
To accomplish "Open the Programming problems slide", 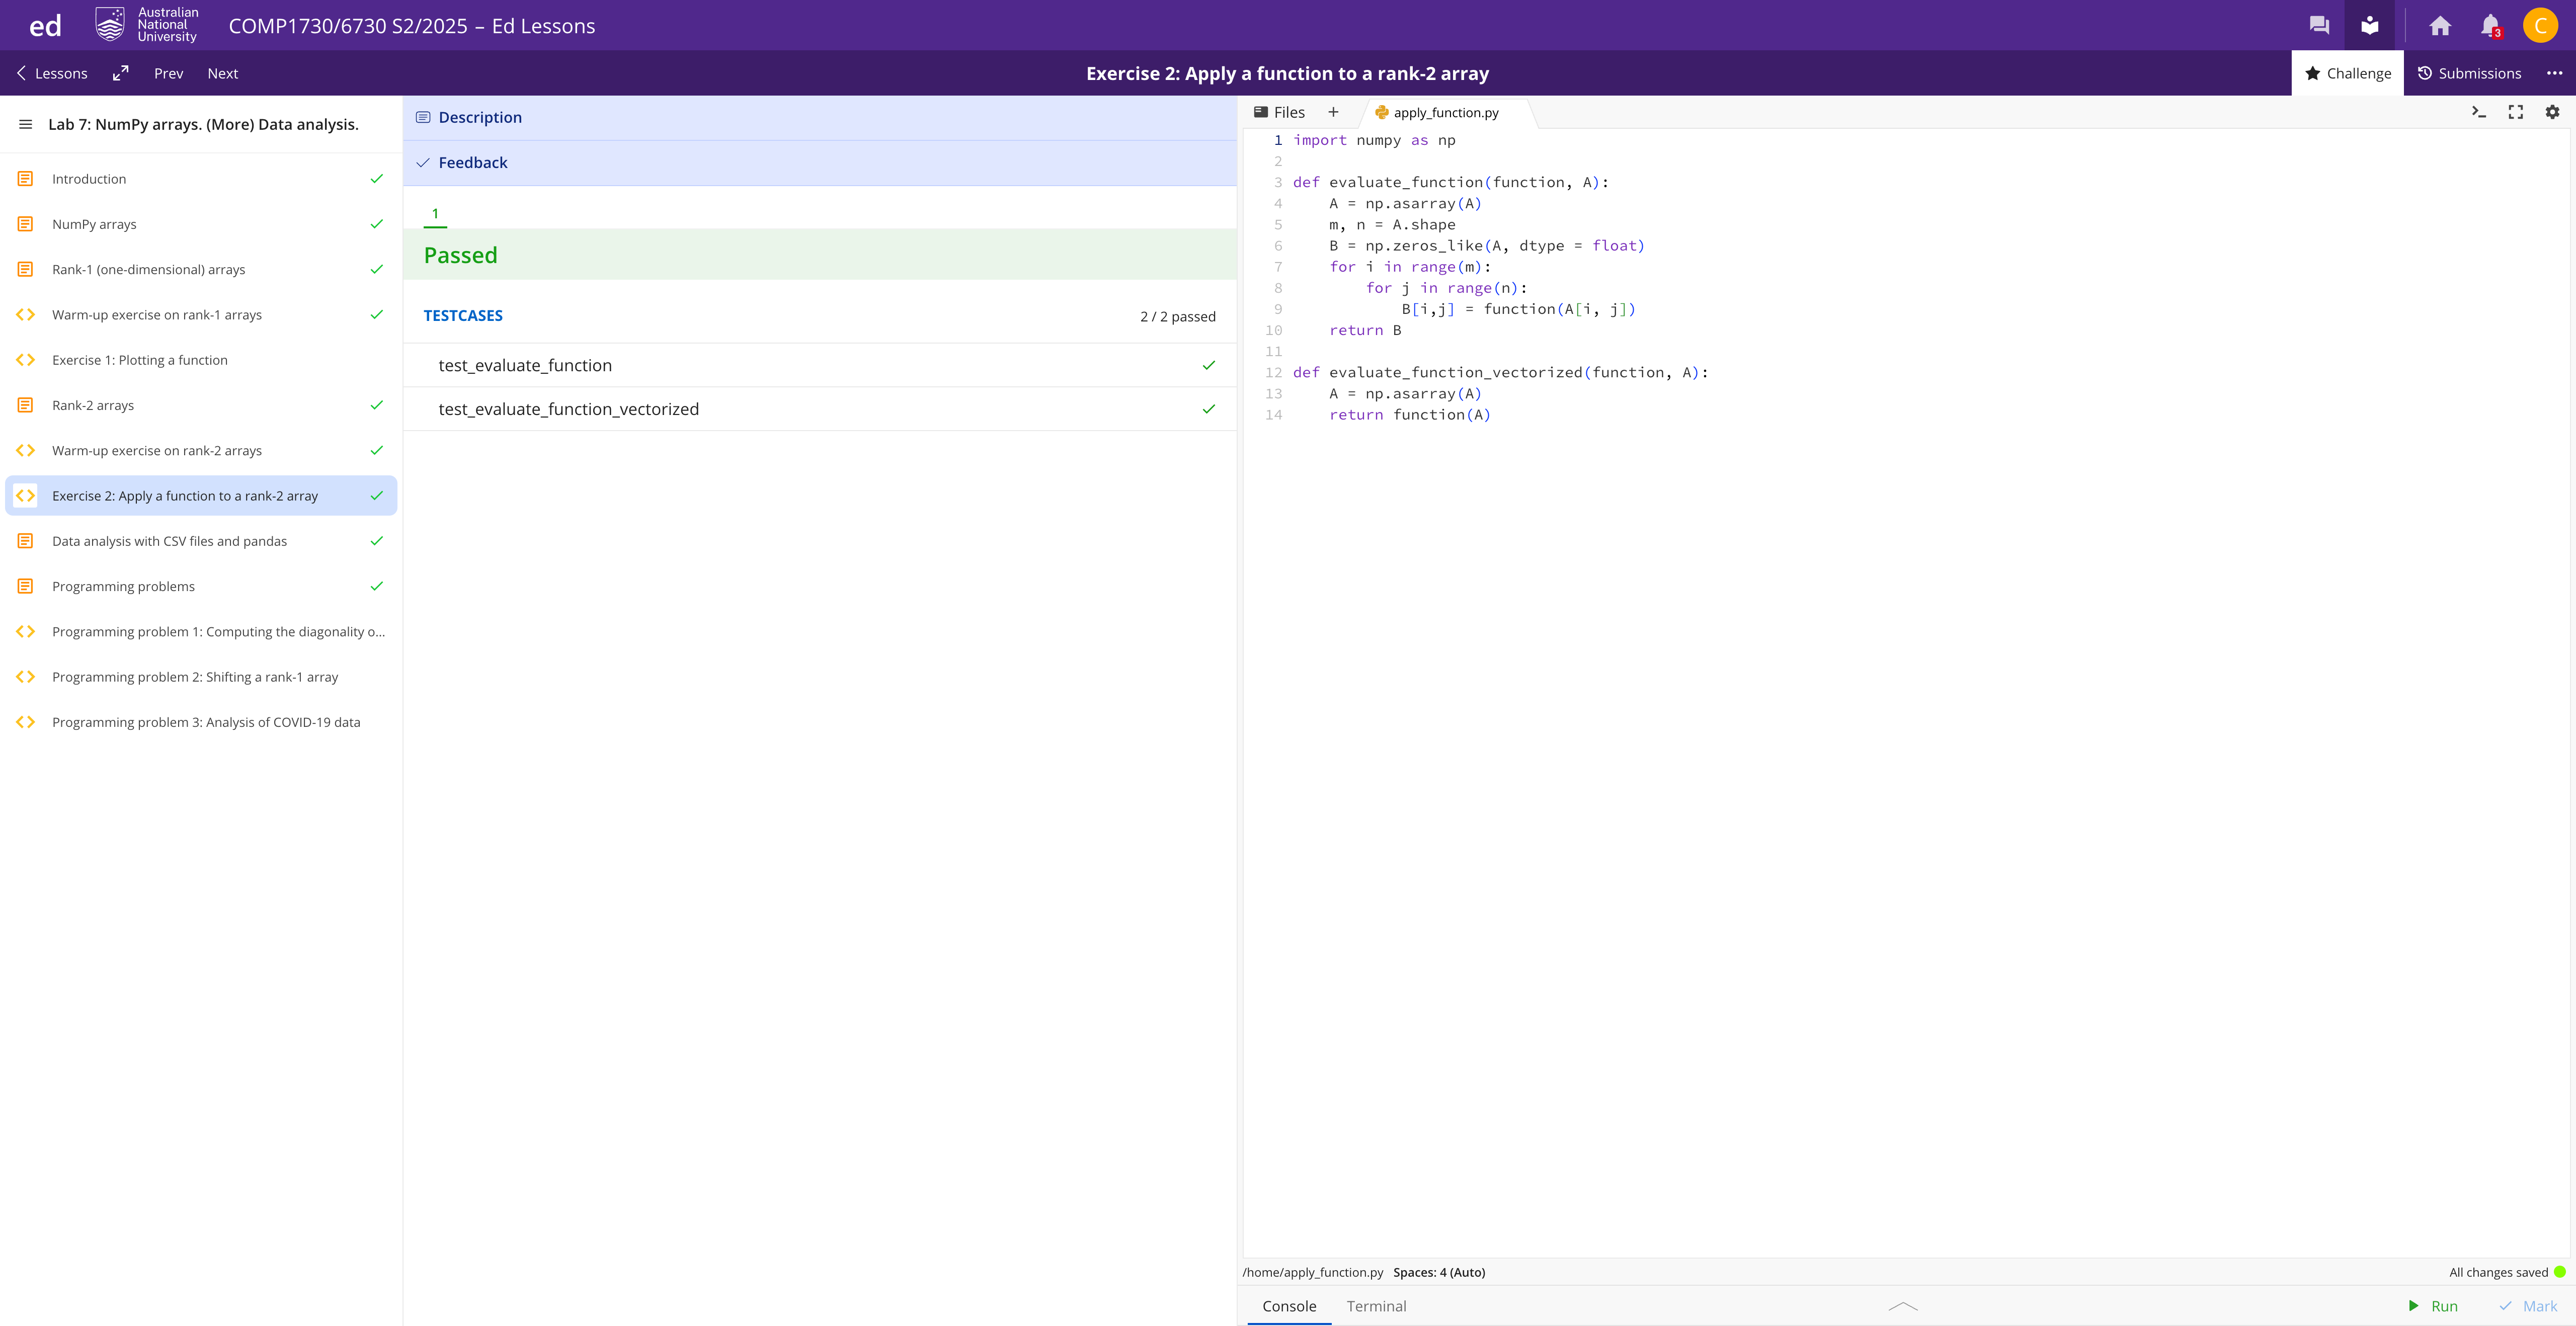I will tap(201, 586).
